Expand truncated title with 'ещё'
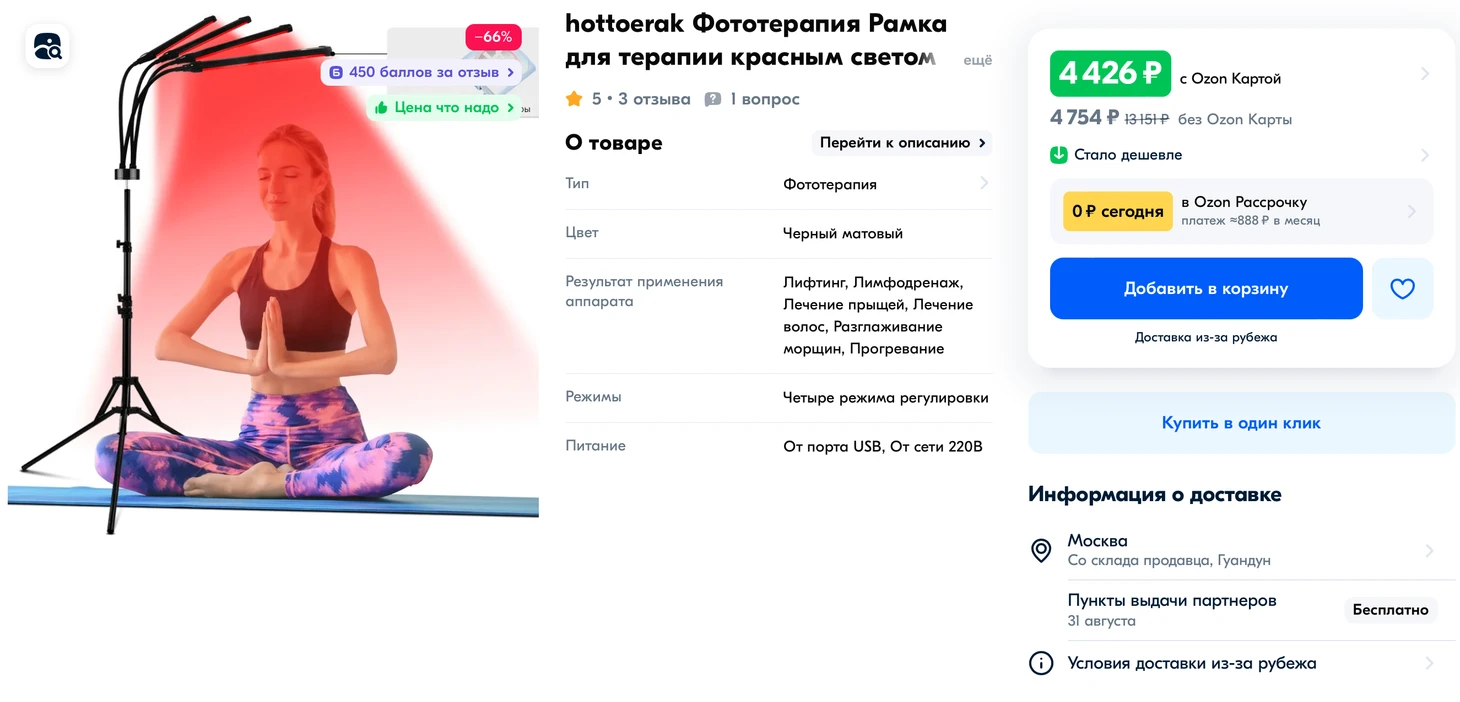This screenshot has height=702, width=1460. click(x=977, y=60)
